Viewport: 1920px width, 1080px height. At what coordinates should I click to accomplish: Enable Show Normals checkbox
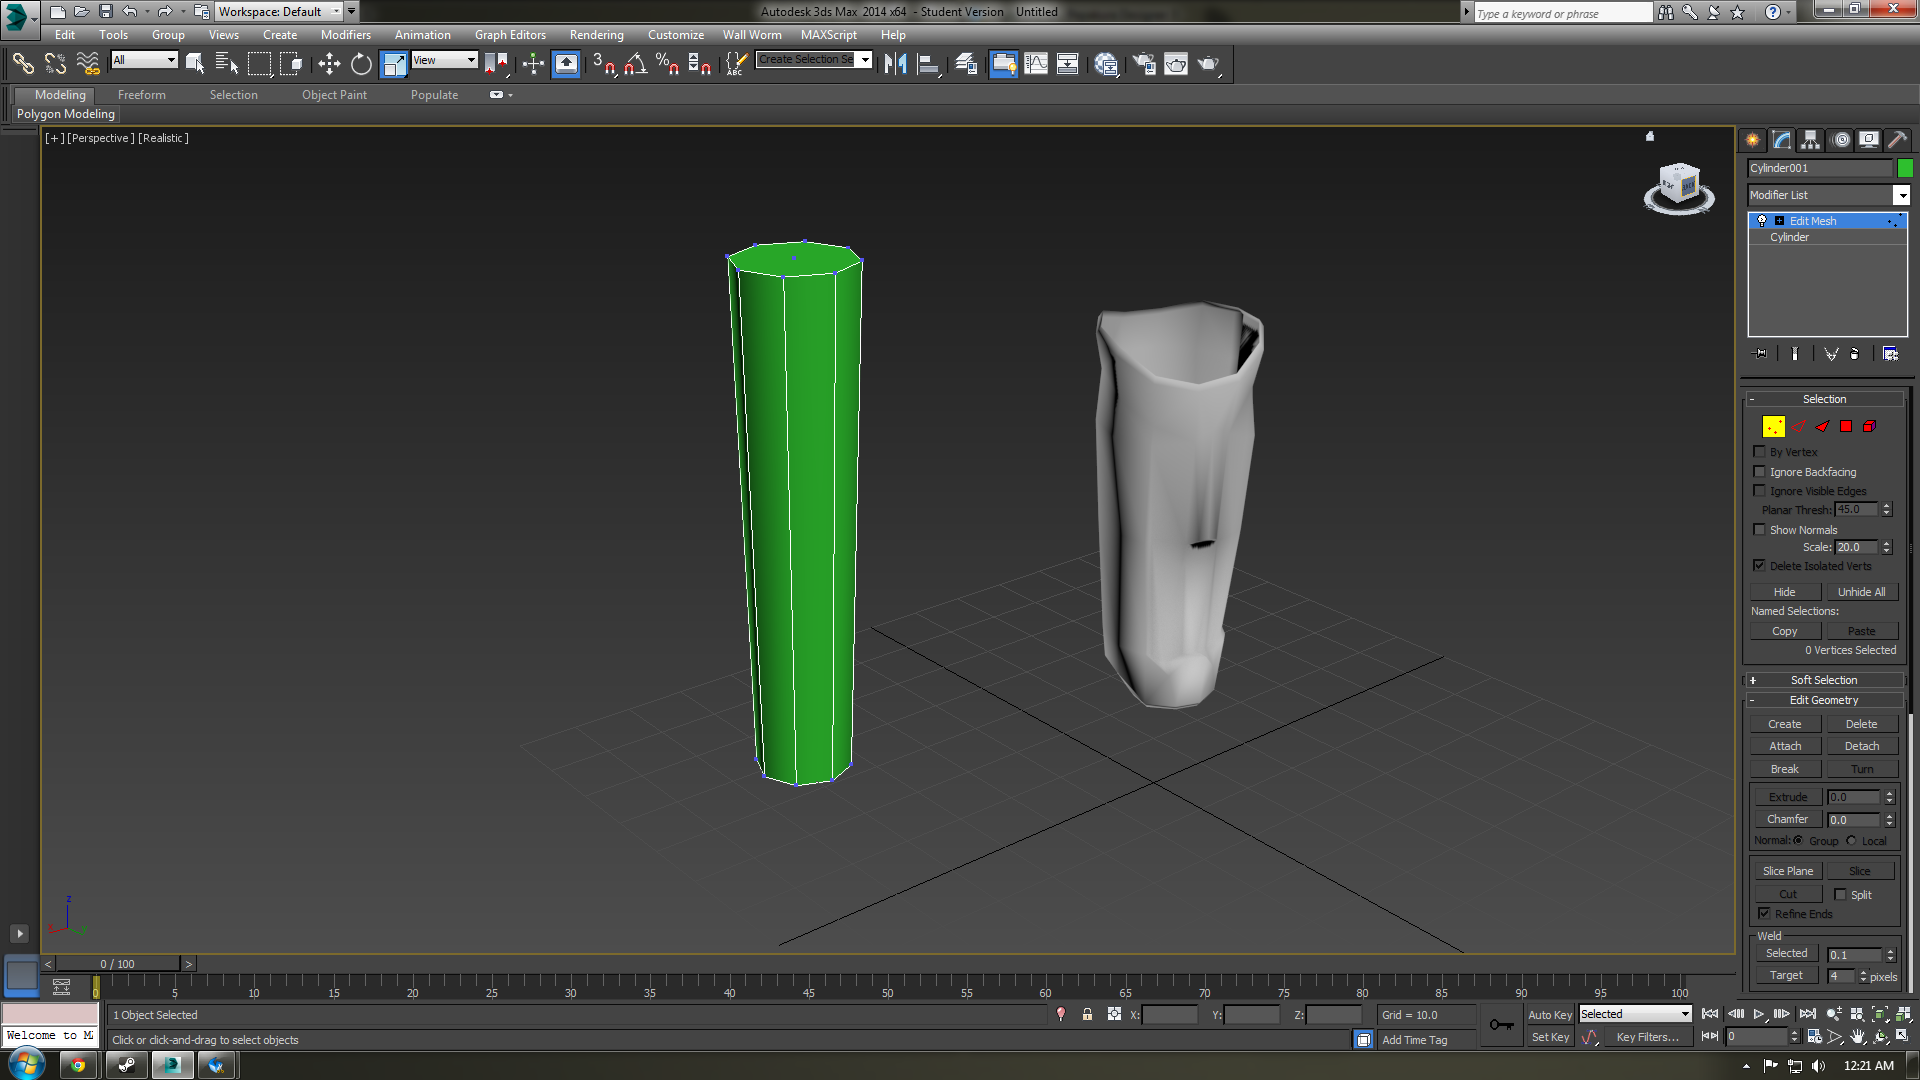pos(1760,530)
